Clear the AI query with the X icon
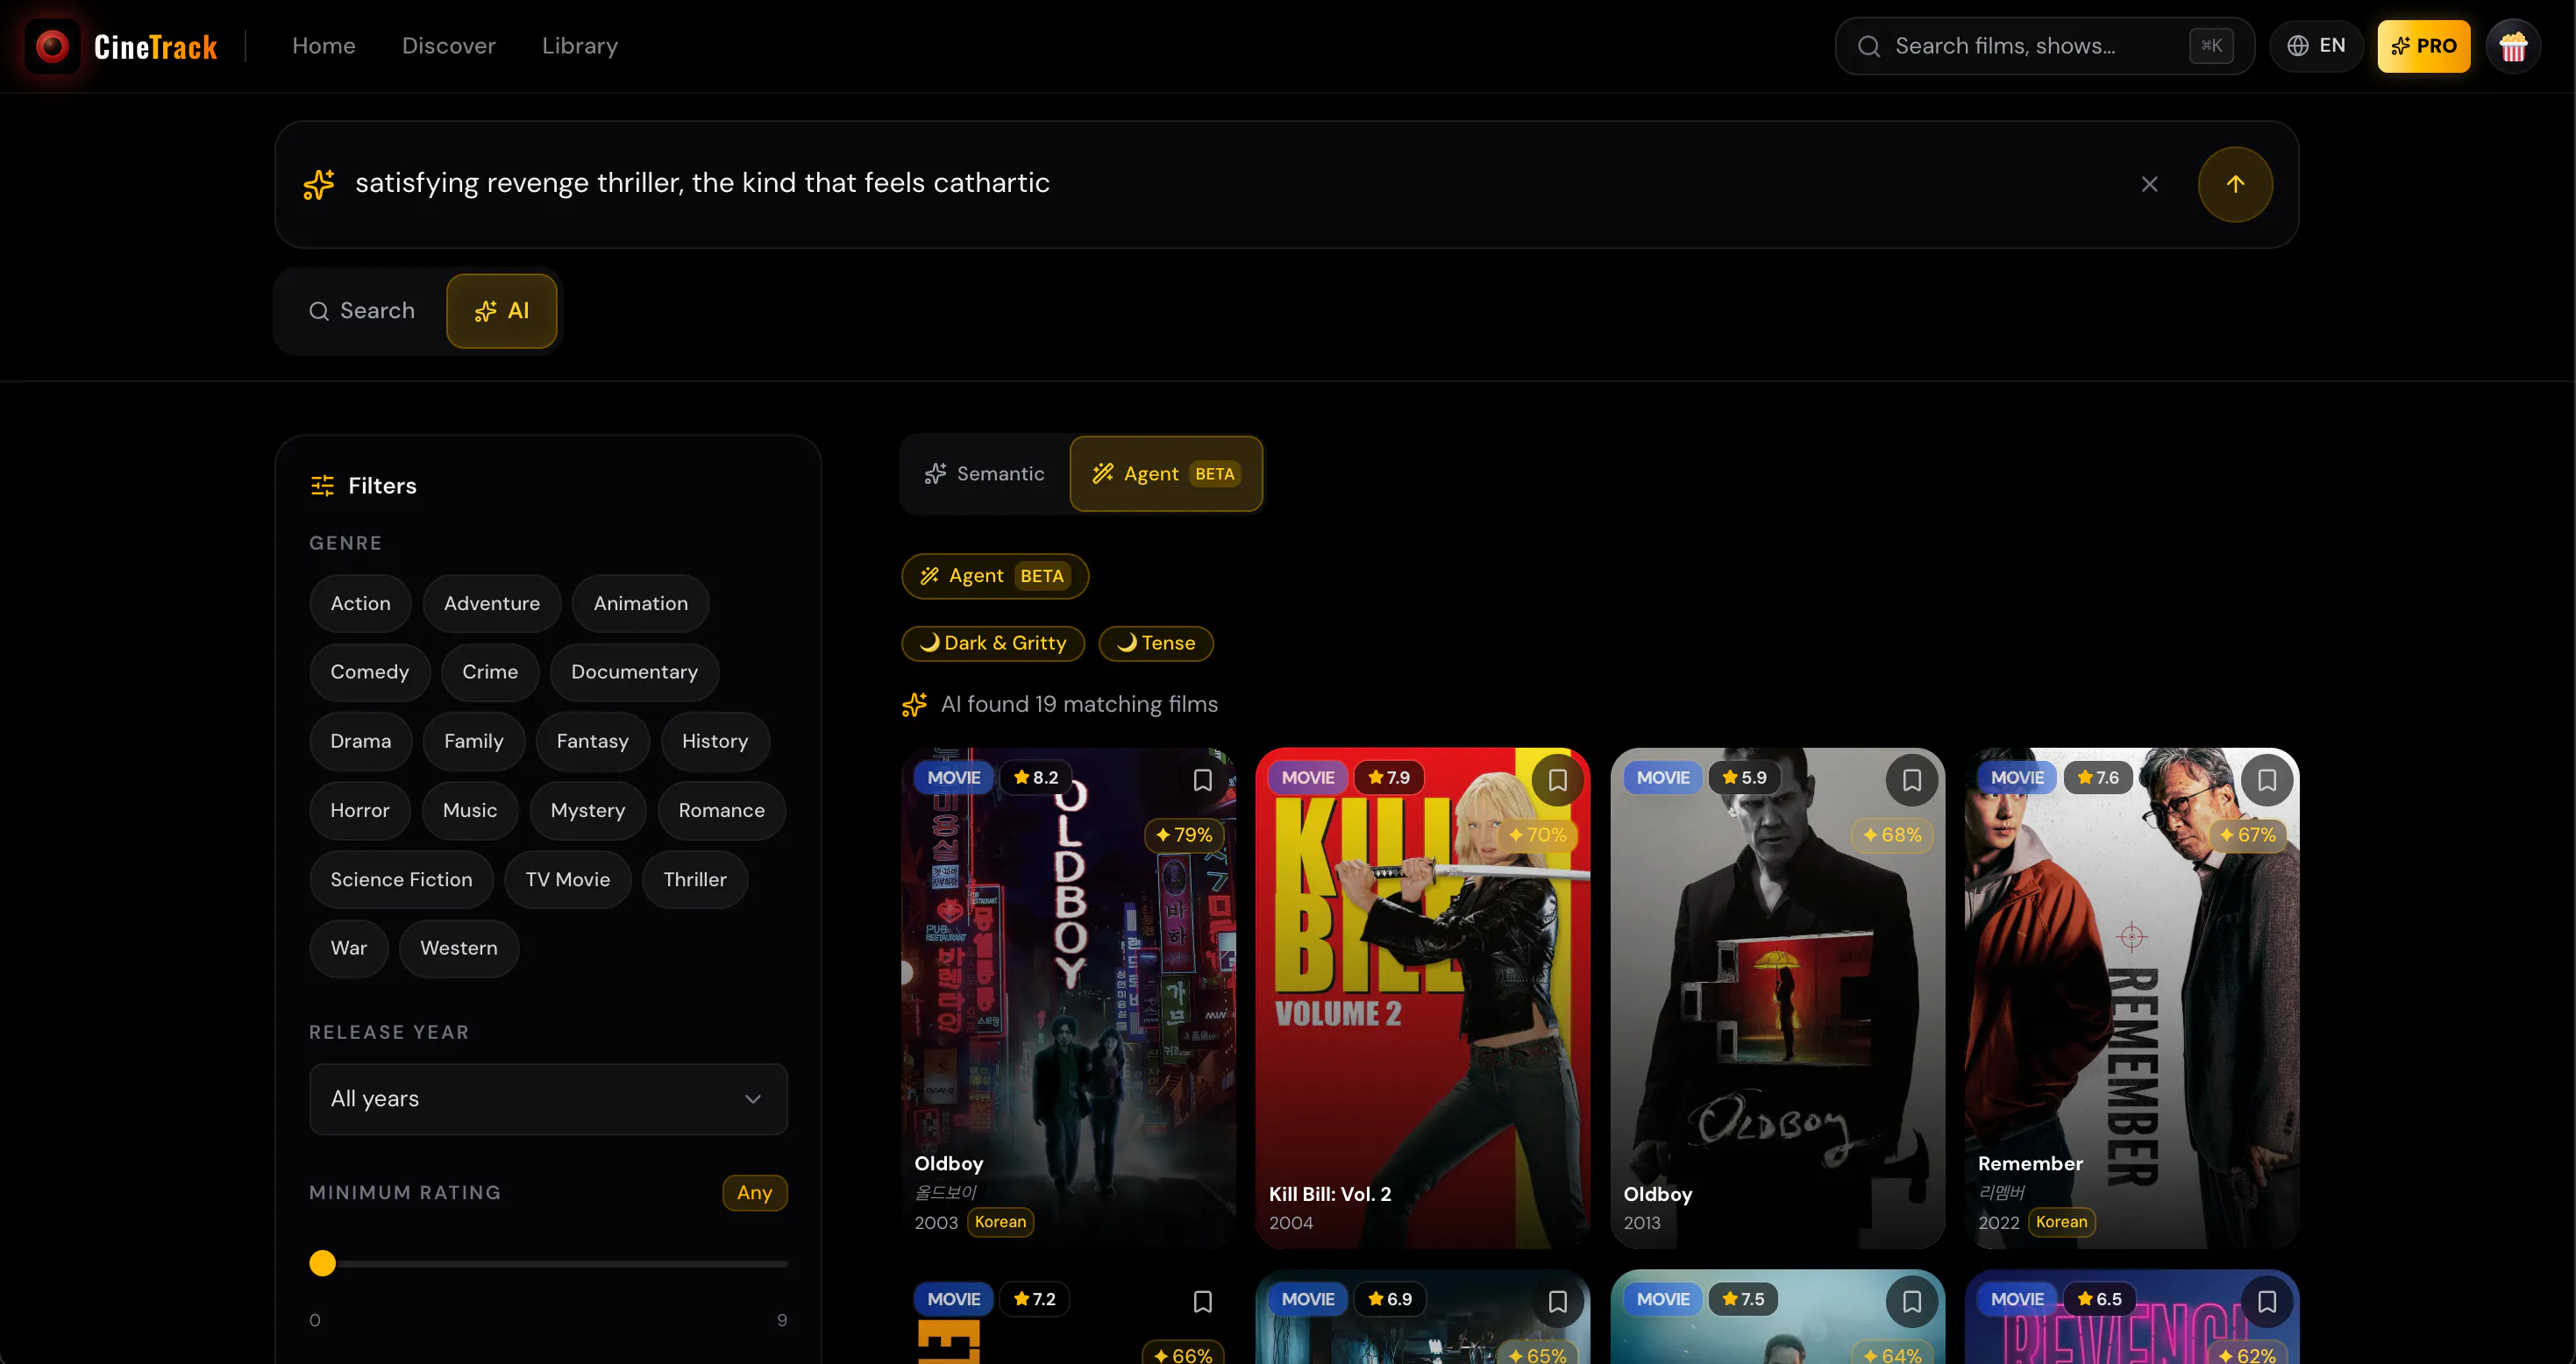This screenshot has height=1364, width=2576. [x=2149, y=184]
